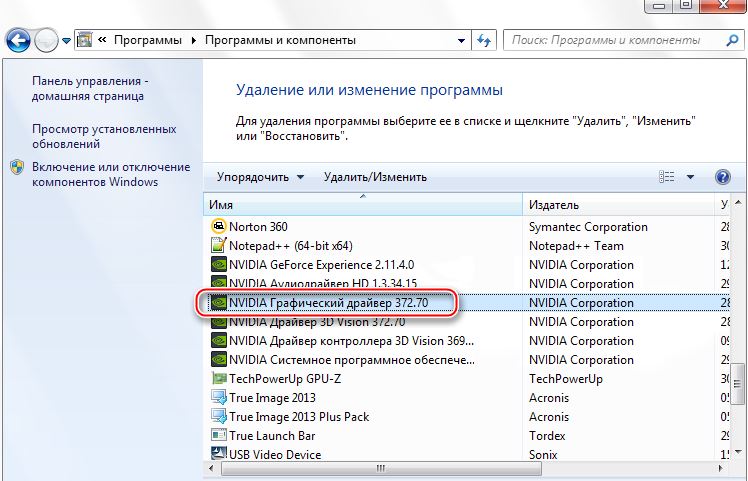Click the Программы и компоненты breadcrumb
Image resolution: width=748 pixels, height=481 pixels.
point(280,40)
